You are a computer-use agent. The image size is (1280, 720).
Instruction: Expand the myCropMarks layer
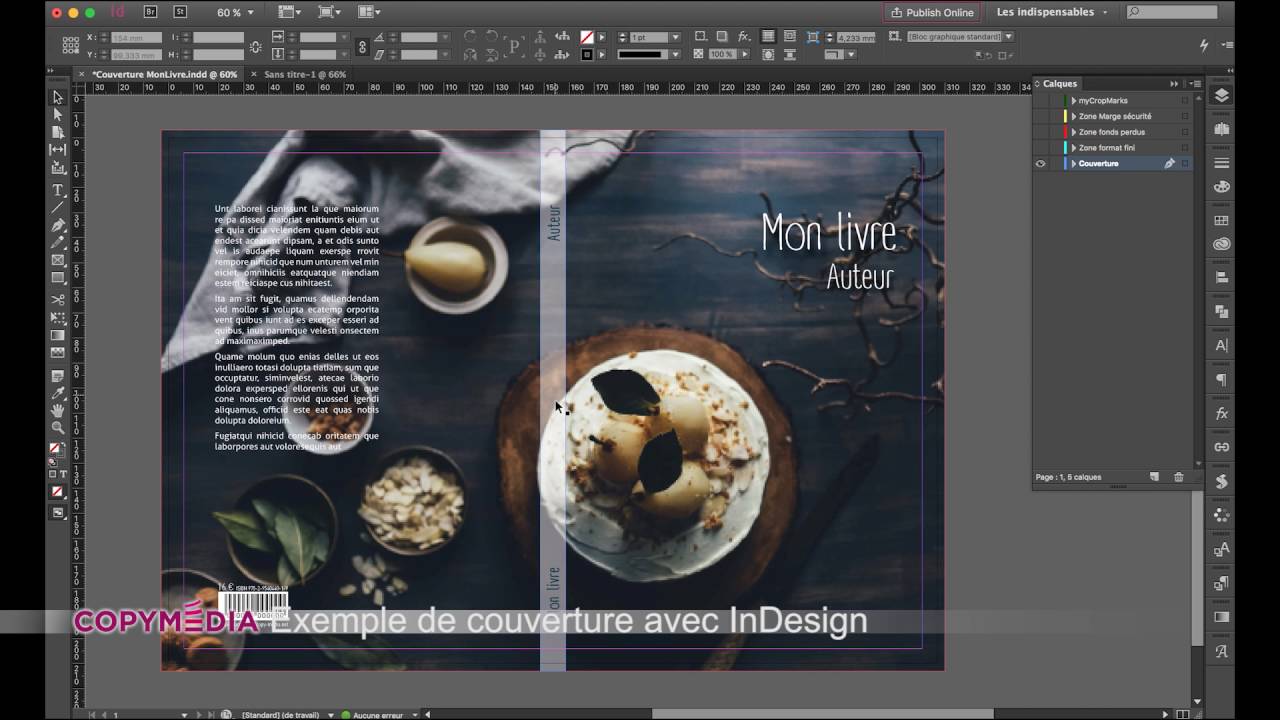1074,101
